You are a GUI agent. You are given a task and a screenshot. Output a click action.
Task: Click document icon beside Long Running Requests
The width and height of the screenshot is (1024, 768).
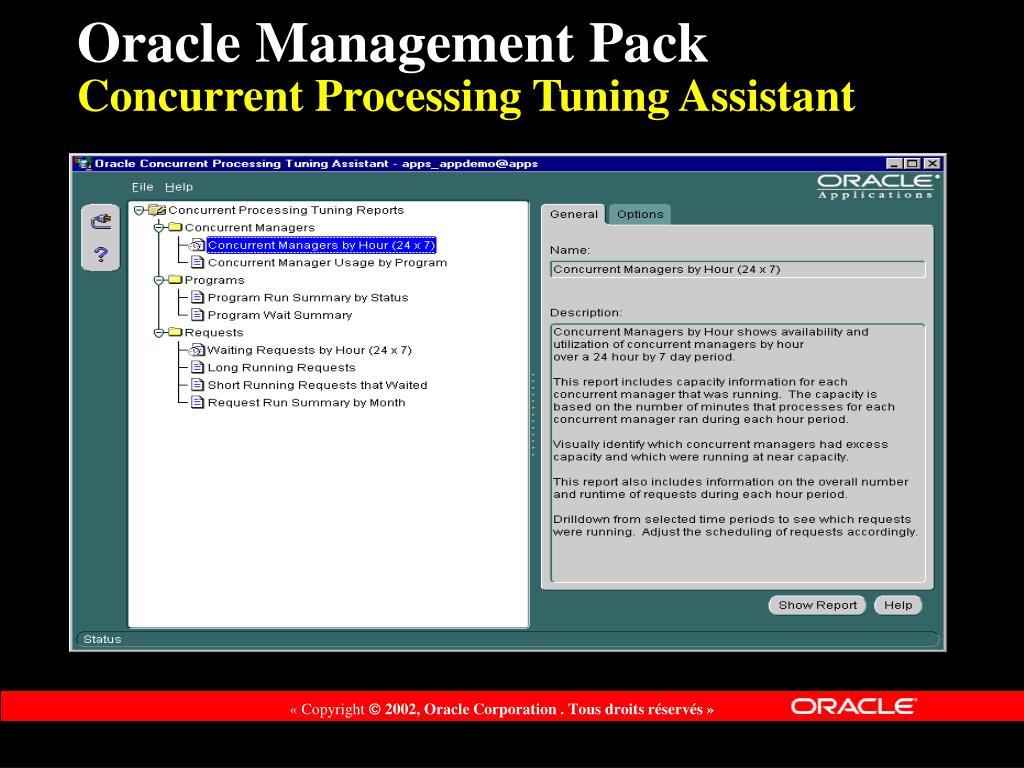(x=197, y=367)
